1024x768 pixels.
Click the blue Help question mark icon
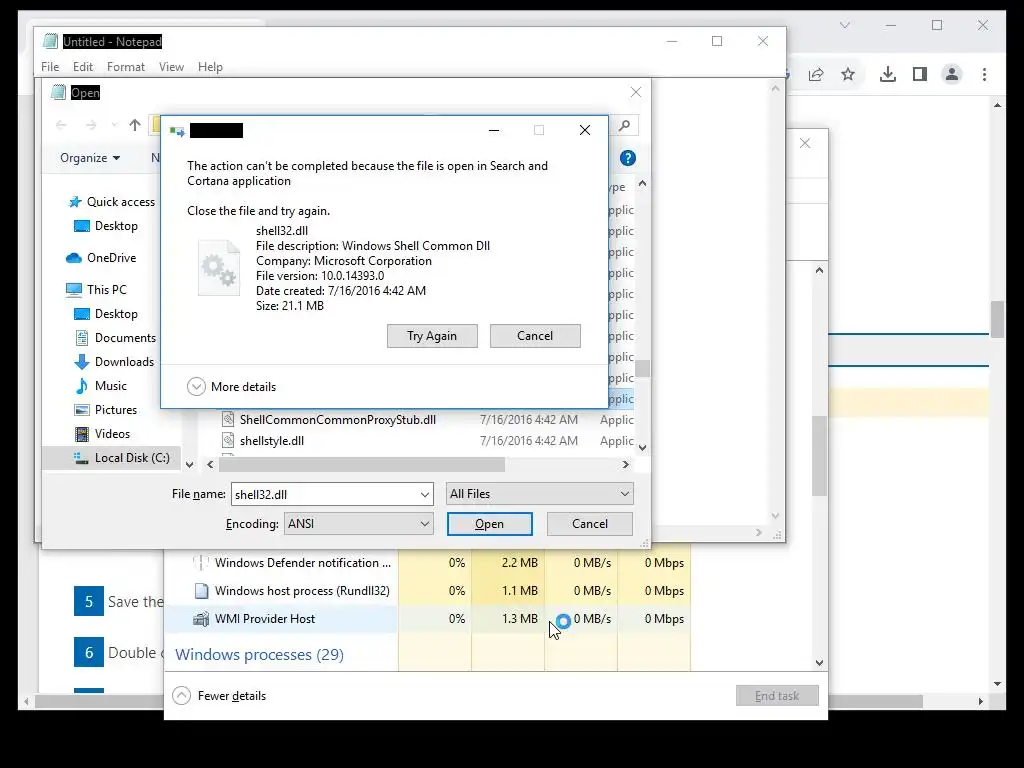pos(628,158)
